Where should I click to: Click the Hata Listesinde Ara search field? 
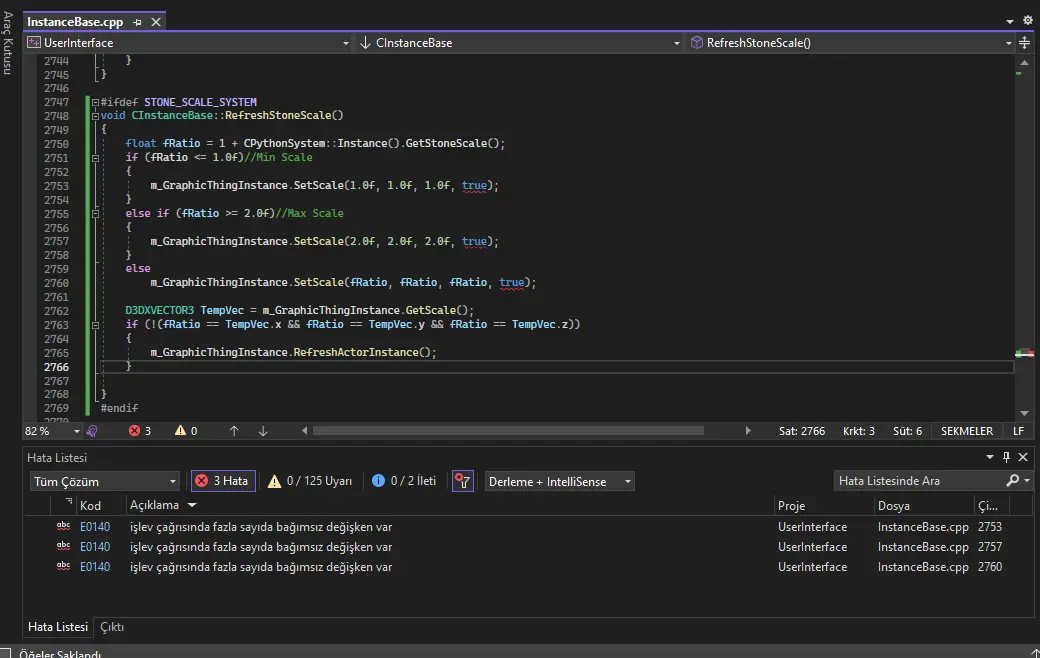(919, 481)
